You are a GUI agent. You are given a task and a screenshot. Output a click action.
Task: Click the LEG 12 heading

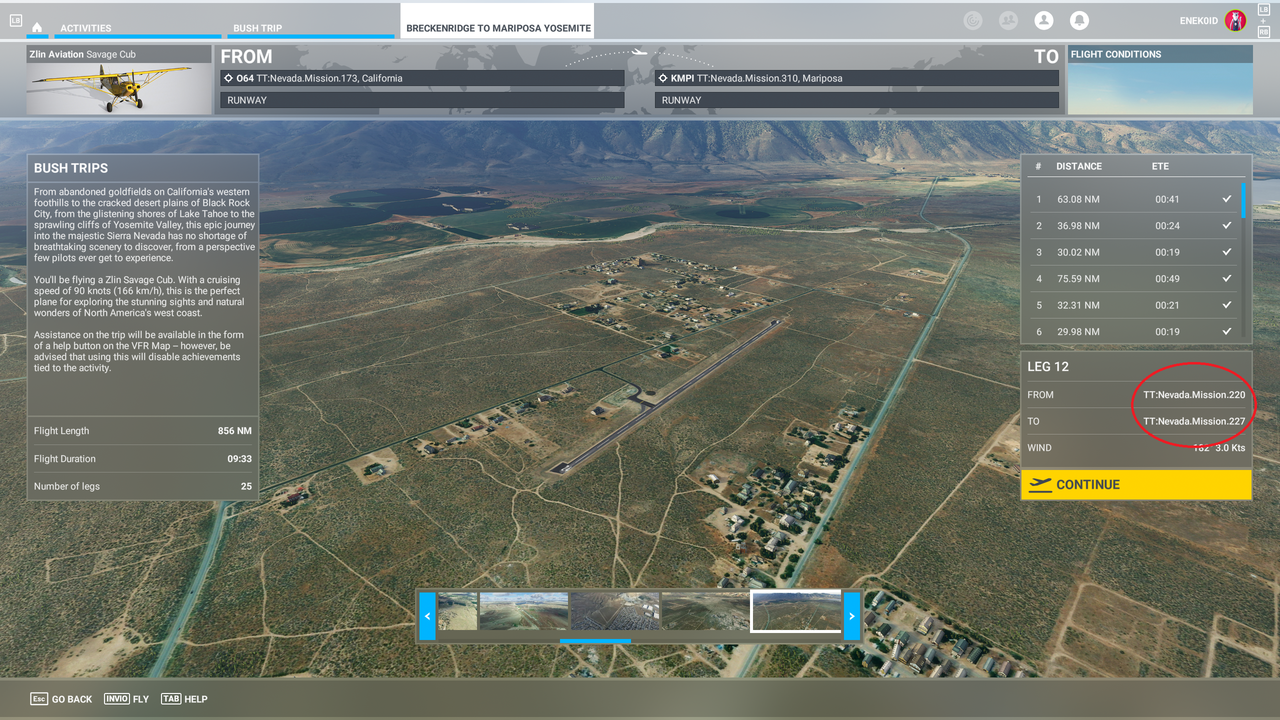[1048, 367]
